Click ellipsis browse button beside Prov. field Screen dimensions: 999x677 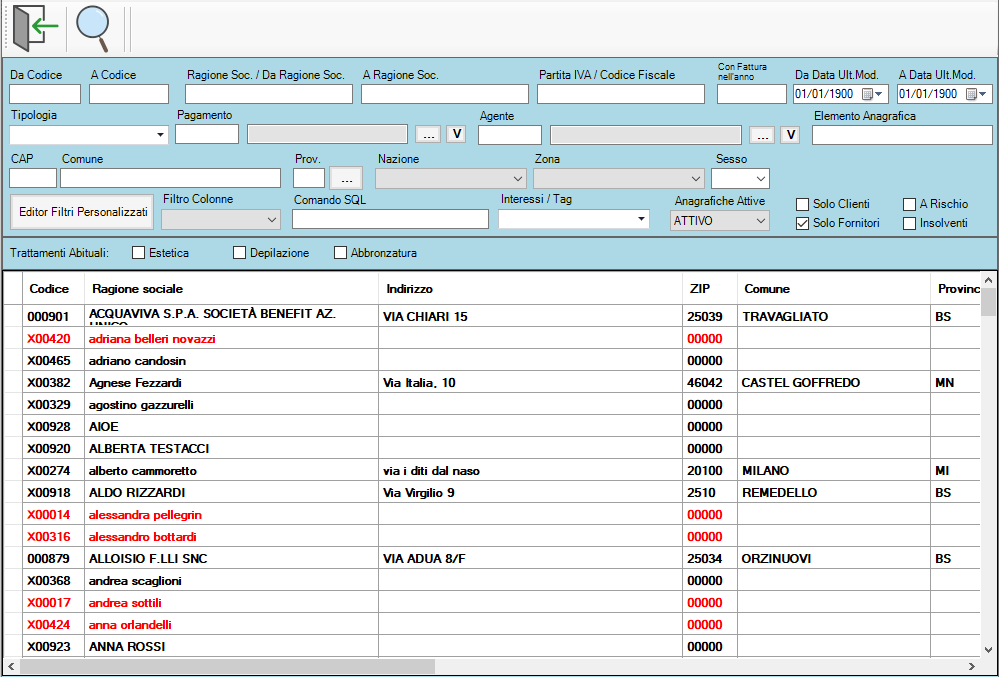[x=346, y=178]
